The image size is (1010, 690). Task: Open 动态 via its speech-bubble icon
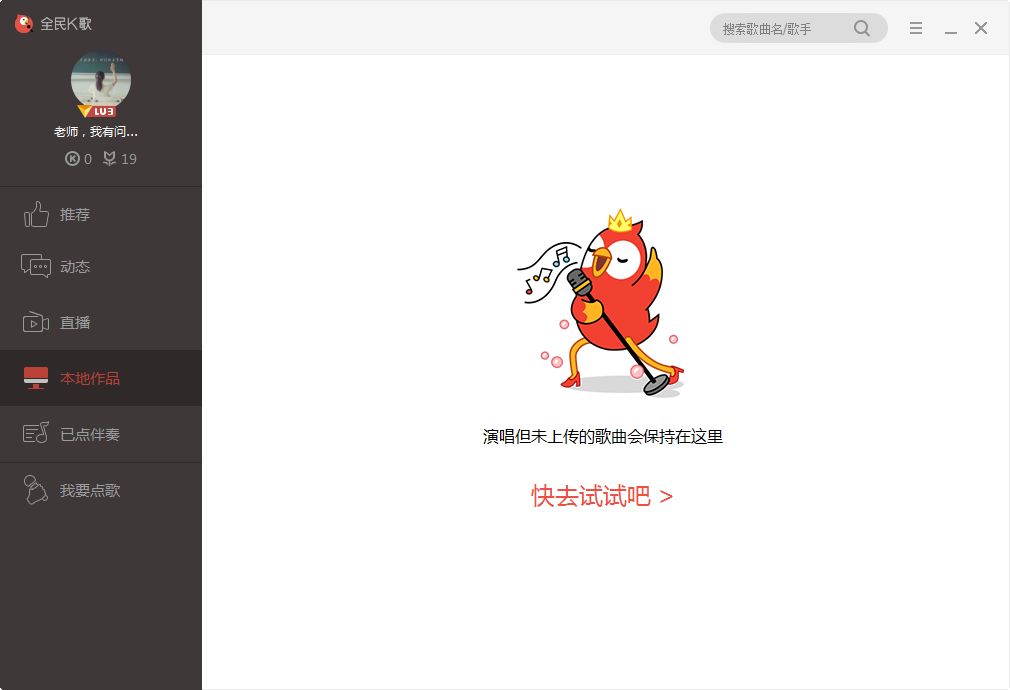36,266
